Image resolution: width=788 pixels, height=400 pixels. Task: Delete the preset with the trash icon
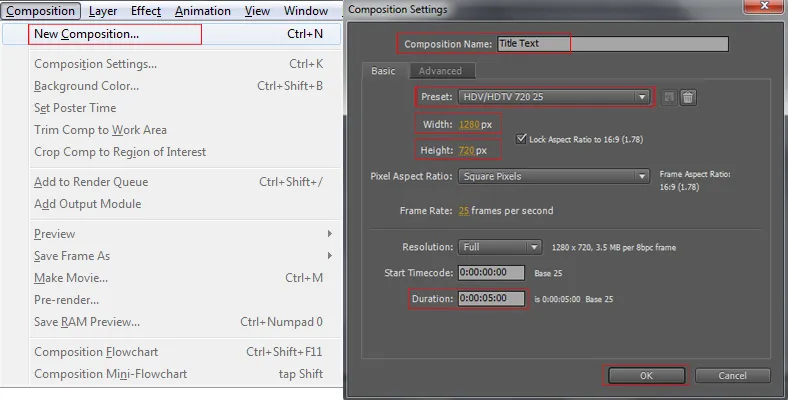click(687, 97)
